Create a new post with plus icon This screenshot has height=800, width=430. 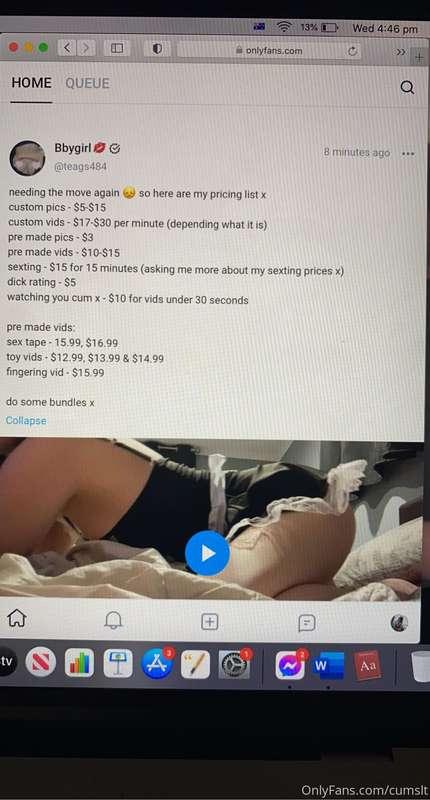pos(210,622)
